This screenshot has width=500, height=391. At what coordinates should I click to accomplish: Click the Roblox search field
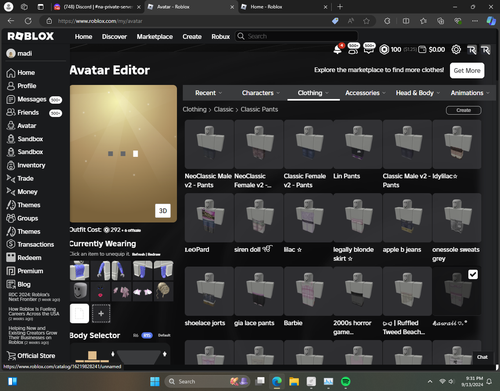tap(297, 36)
